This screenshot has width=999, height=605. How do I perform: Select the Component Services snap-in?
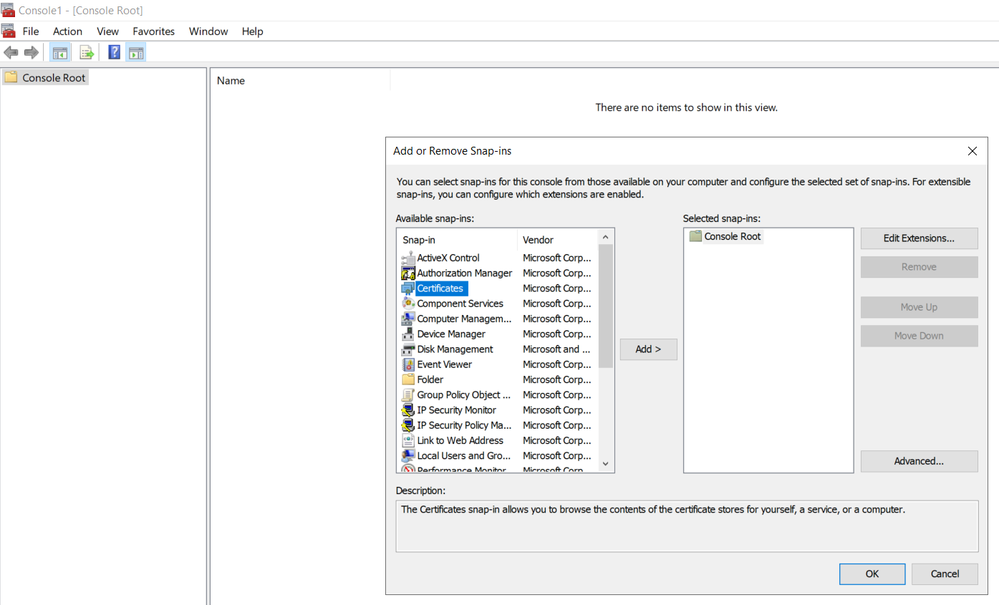click(x=460, y=304)
